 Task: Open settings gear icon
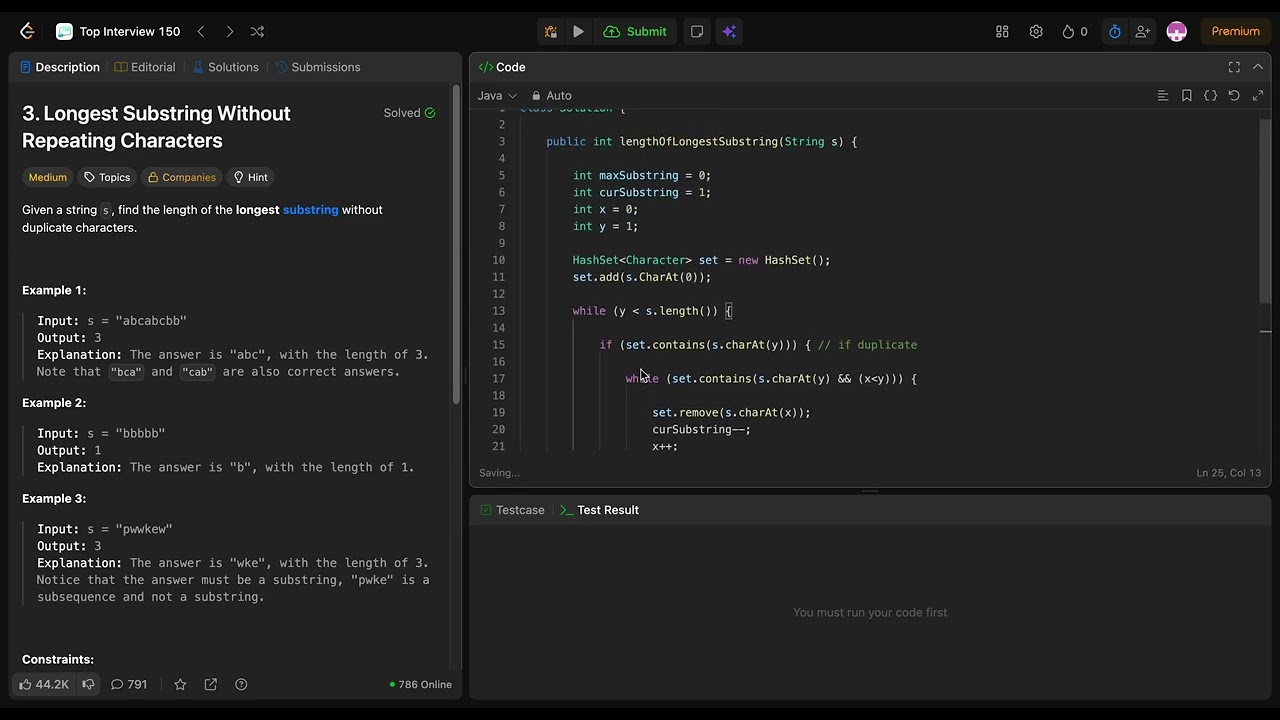[1036, 31]
